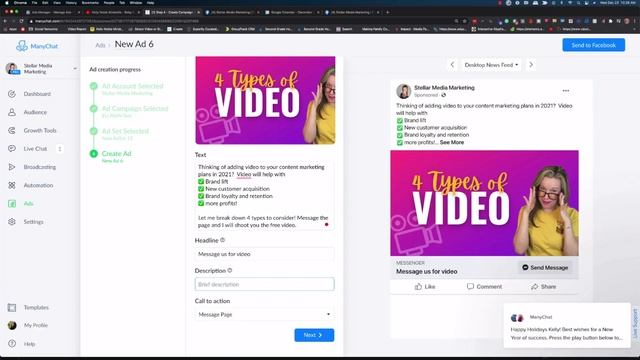640x360 pixels.
Task: Open Call to action Message Page dropdown
Action: point(264,314)
